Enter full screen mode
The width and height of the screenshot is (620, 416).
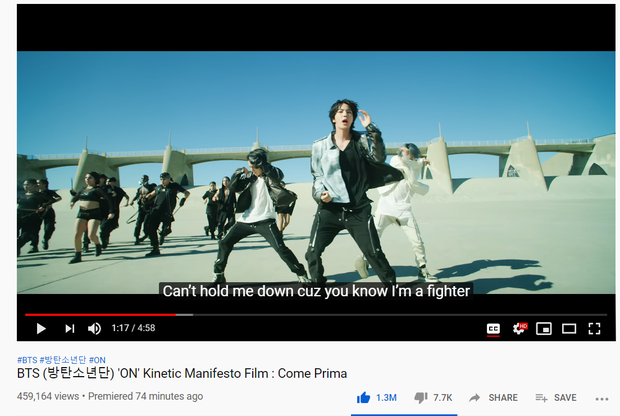[x=594, y=329]
